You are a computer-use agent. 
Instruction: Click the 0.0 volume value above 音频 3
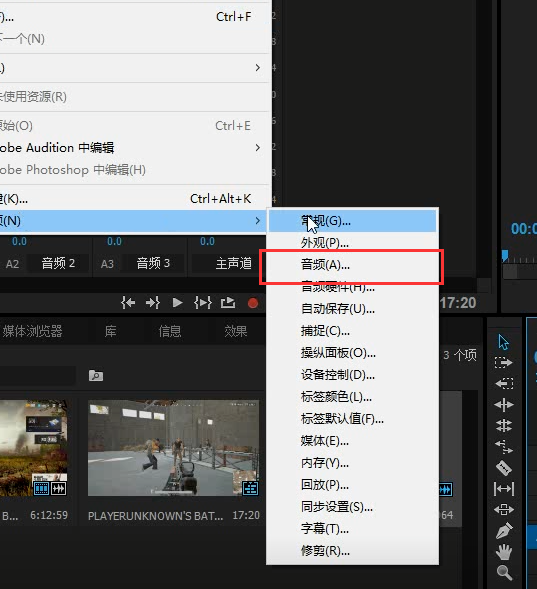[114, 241]
